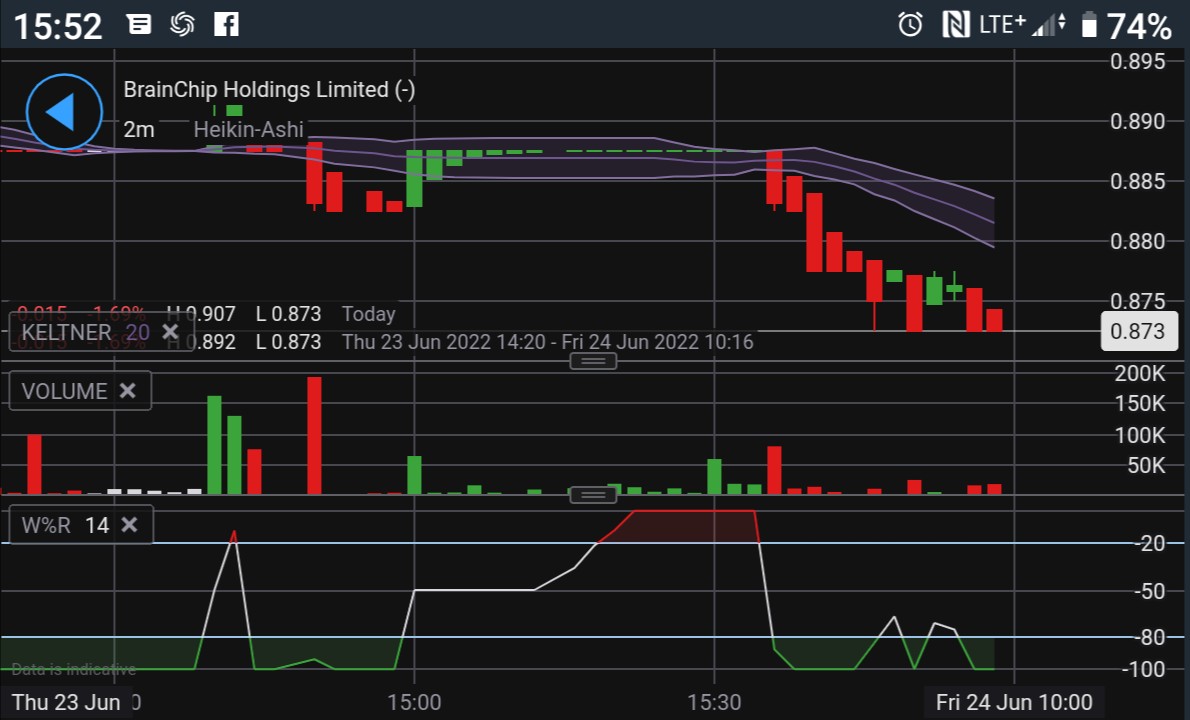Select the BrainChip Holdings Limited title

point(269,89)
